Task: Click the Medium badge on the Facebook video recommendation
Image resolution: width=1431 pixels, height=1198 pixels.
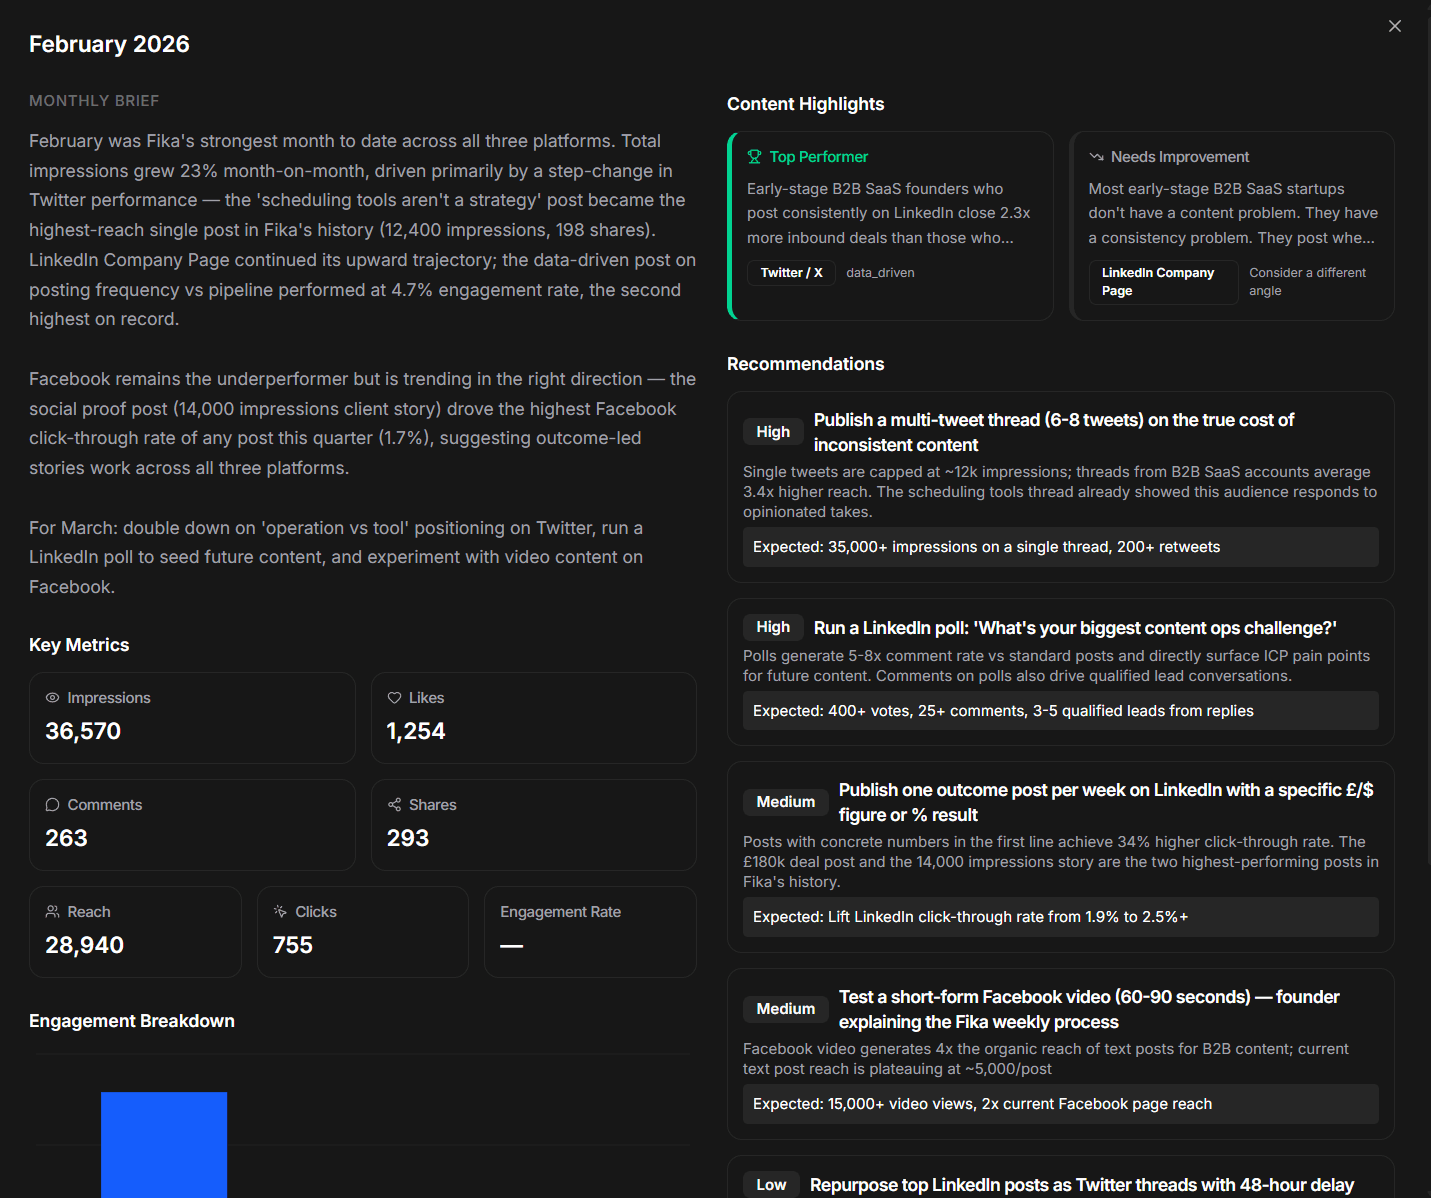Action: [x=785, y=1009]
